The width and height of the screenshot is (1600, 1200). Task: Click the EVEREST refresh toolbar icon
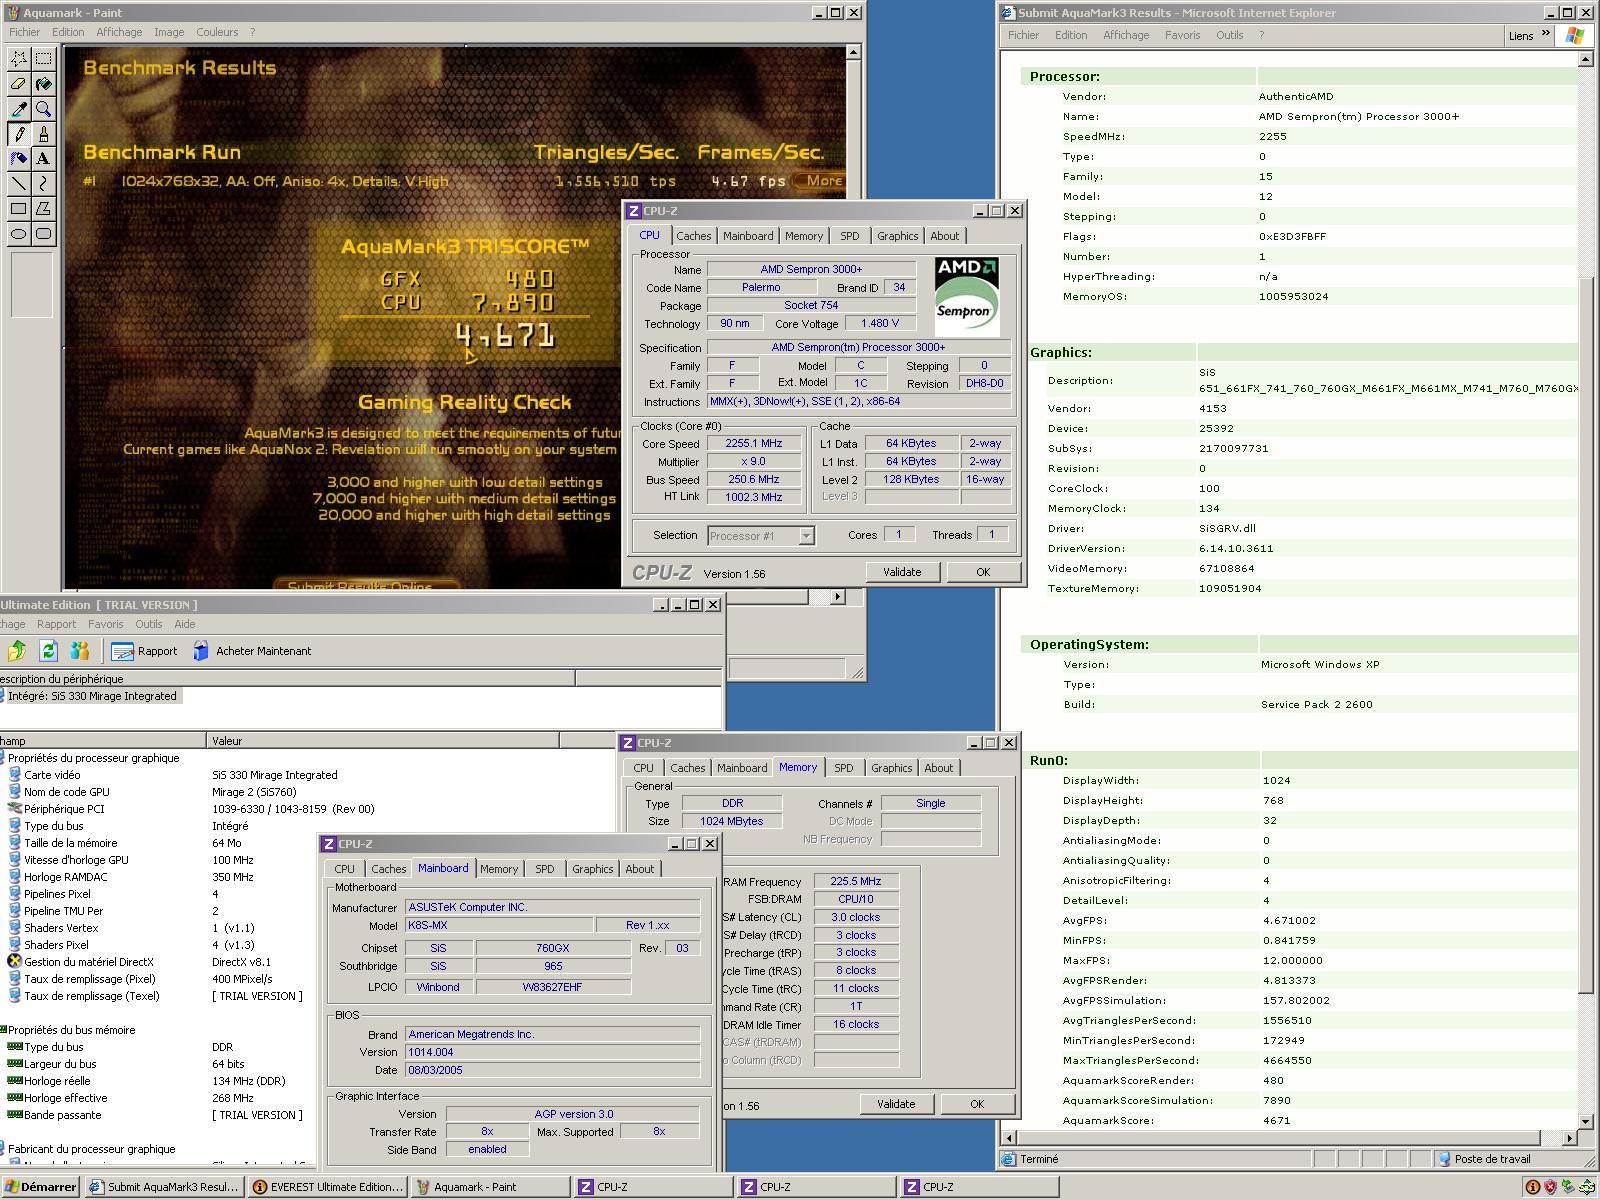pos(48,651)
